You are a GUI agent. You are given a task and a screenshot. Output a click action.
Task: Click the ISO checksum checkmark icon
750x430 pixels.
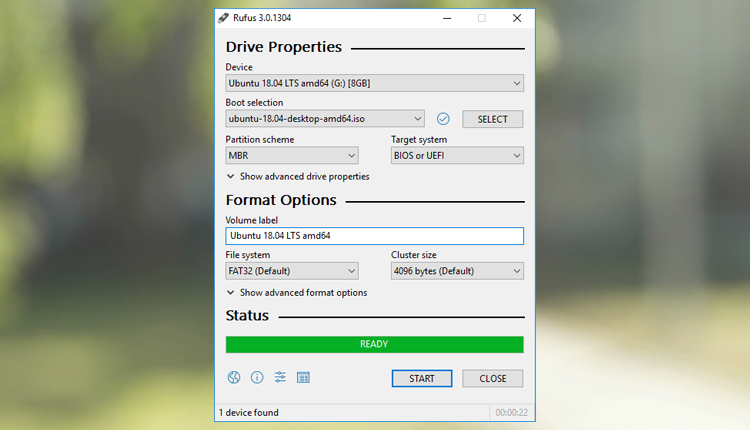click(443, 119)
